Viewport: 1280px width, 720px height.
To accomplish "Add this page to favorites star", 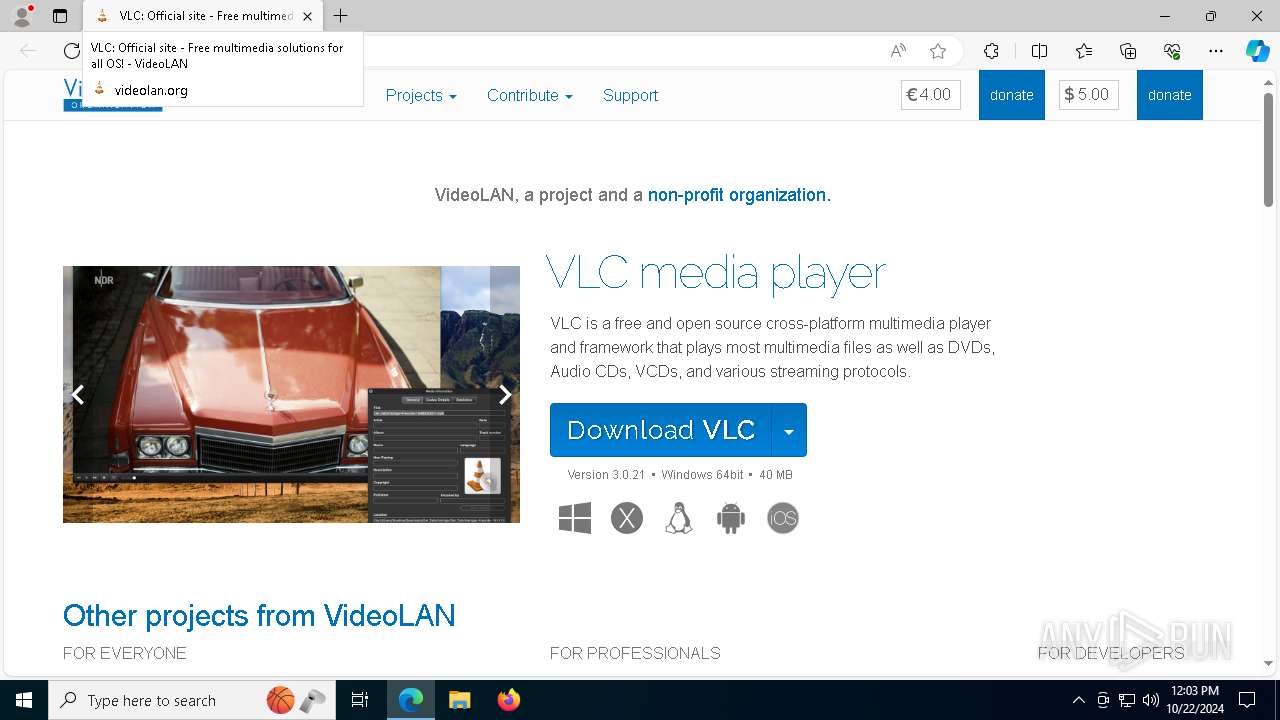I will coord(937,51).
